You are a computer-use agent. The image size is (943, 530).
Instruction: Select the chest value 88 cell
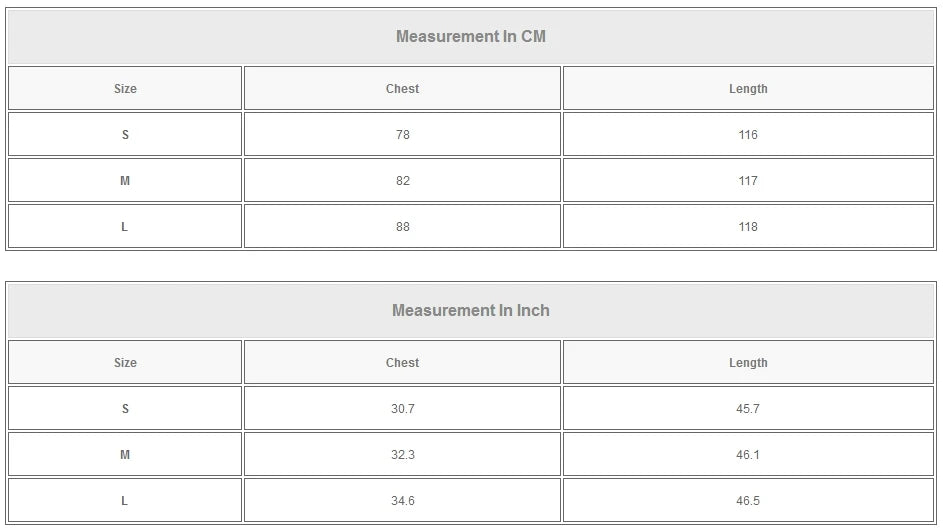tap(402, 227)
